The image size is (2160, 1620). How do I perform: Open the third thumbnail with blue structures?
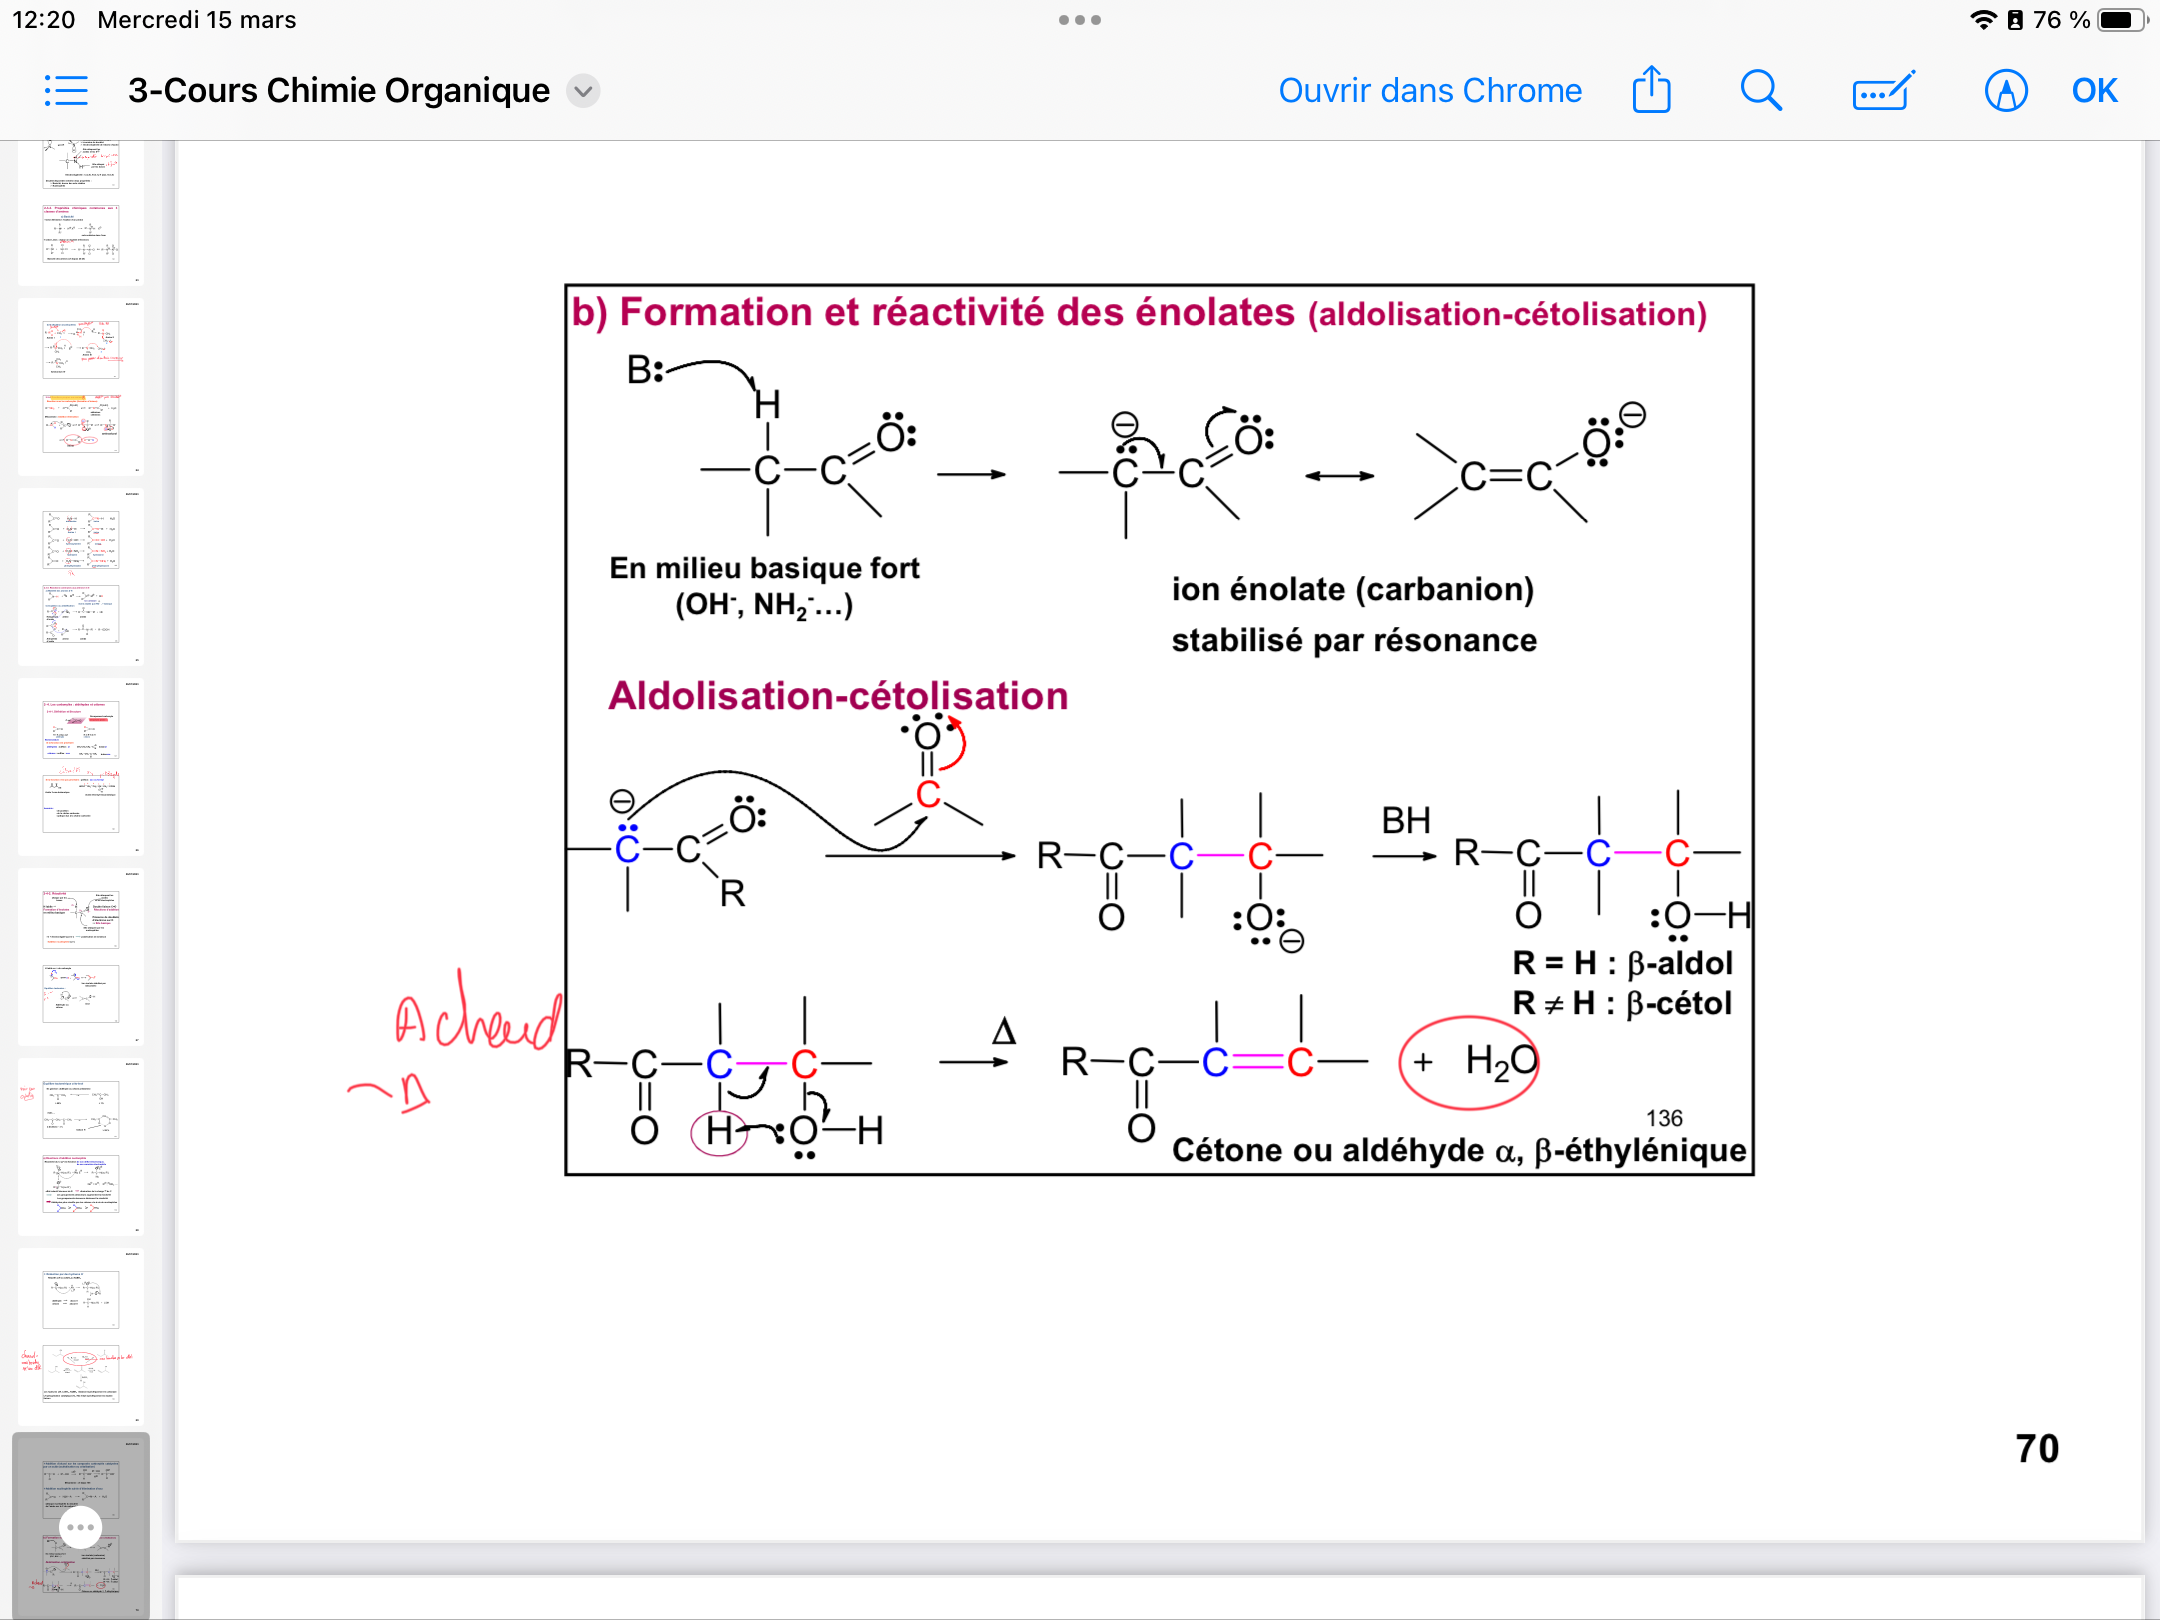click(x=81, y=577)
